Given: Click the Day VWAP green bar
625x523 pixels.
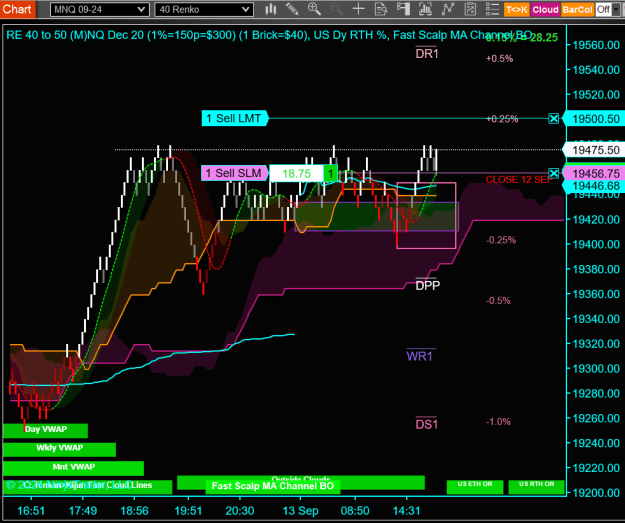Looking at the screenshot, I should pos(45,431).
